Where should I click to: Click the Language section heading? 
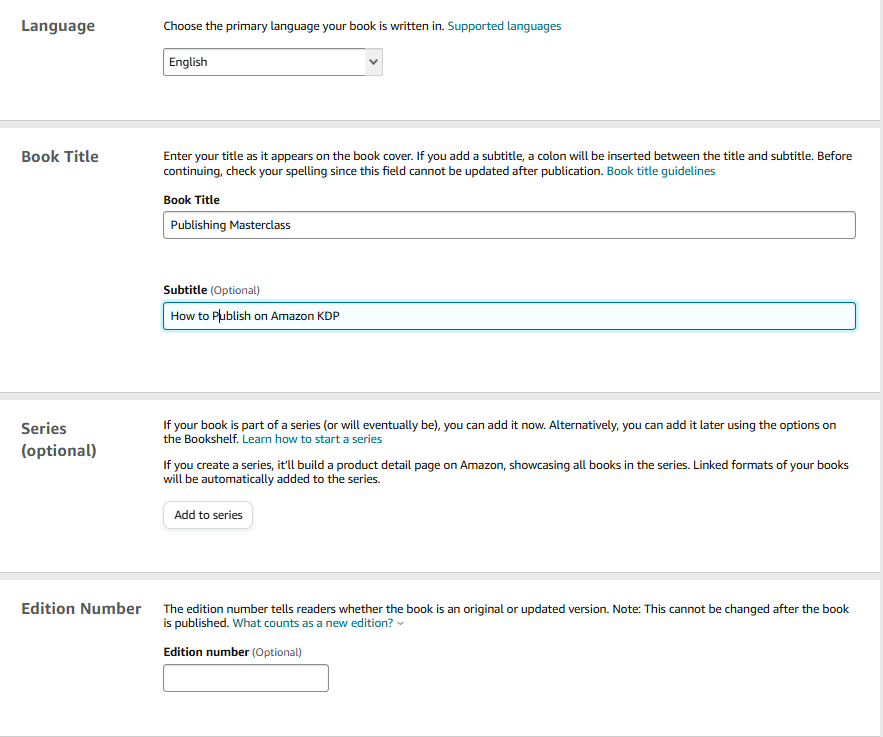(58, 26)
